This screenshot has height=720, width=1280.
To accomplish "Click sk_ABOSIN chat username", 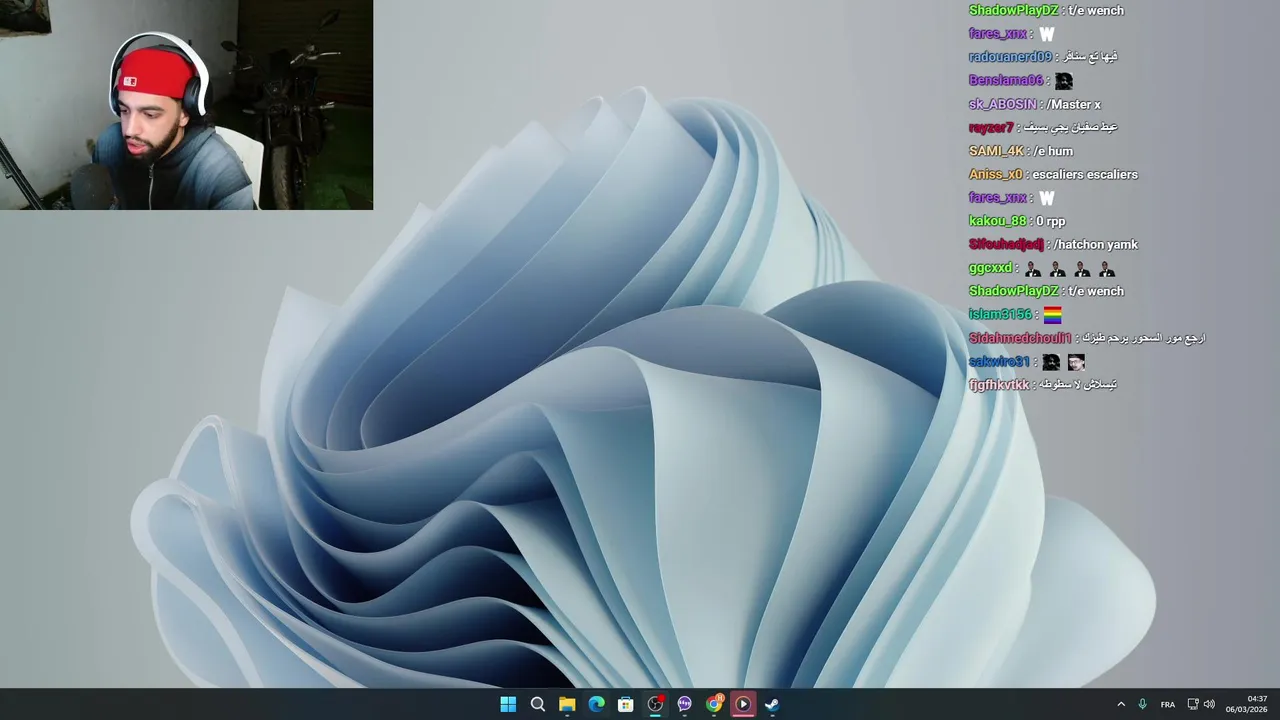I will click(1002, 104).
